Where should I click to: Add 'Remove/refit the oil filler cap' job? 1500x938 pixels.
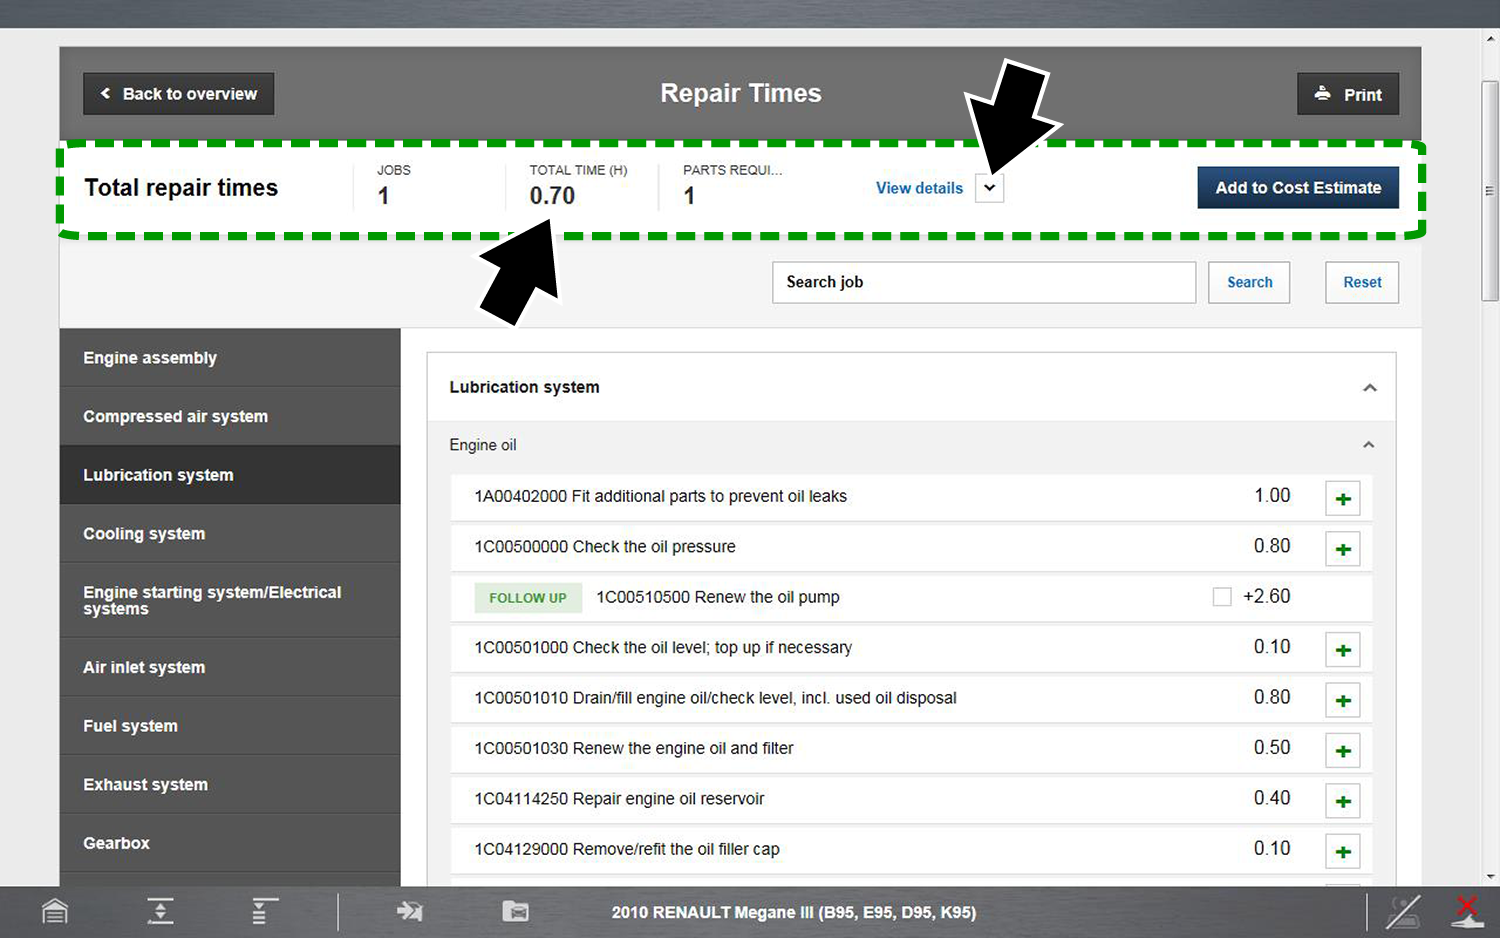(1342, 852)
